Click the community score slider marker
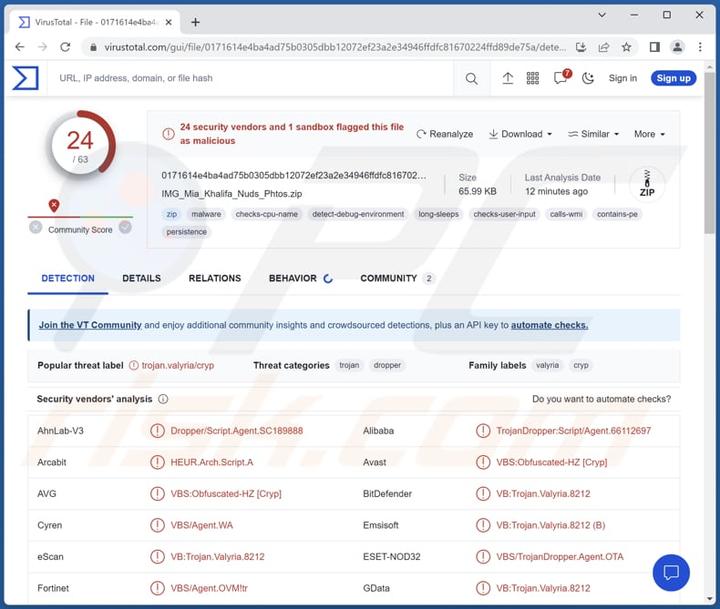Image resolution: width=720 pixels, height=609 pixels. coord(54,206)
